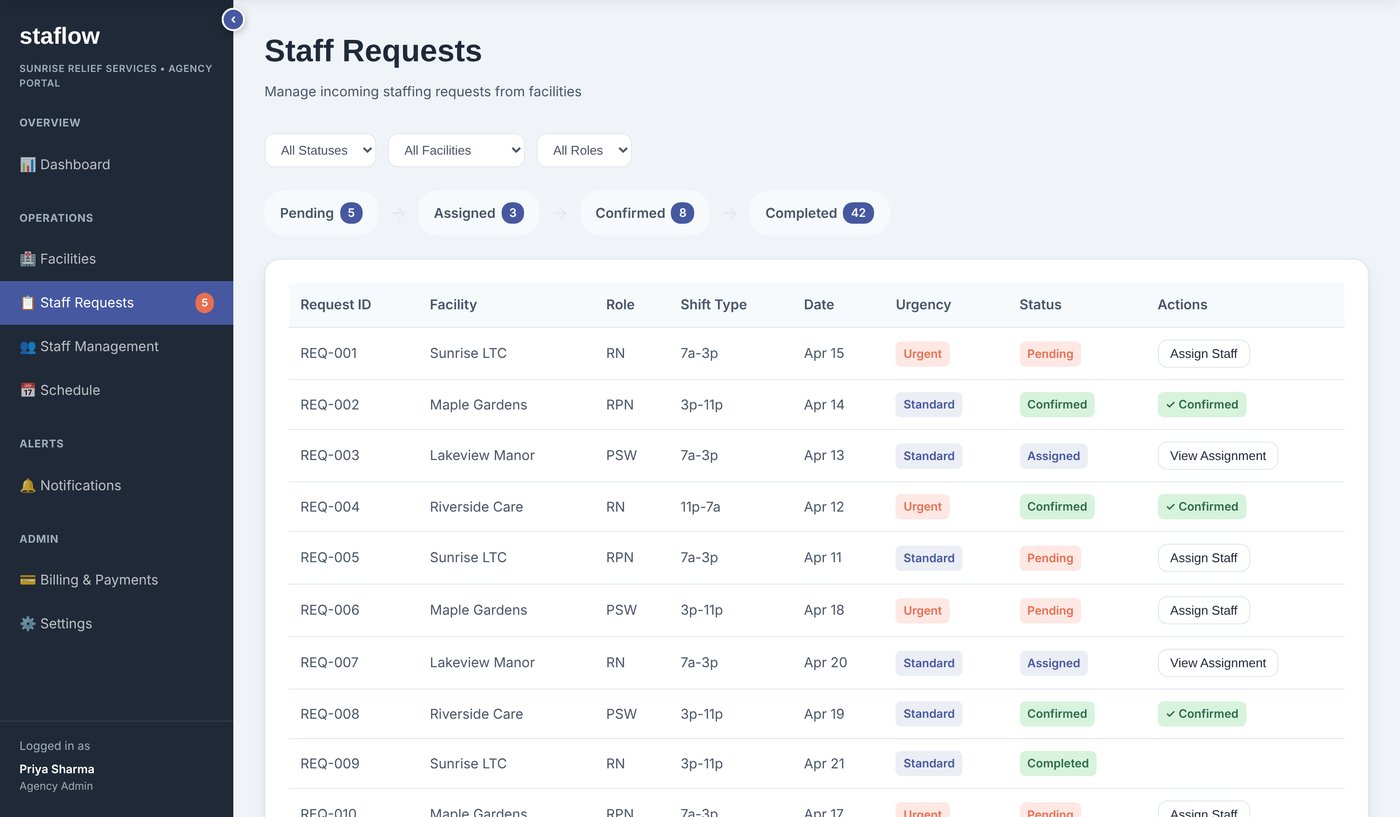
Task: Open the Schedule page
Action: (116, 390)
